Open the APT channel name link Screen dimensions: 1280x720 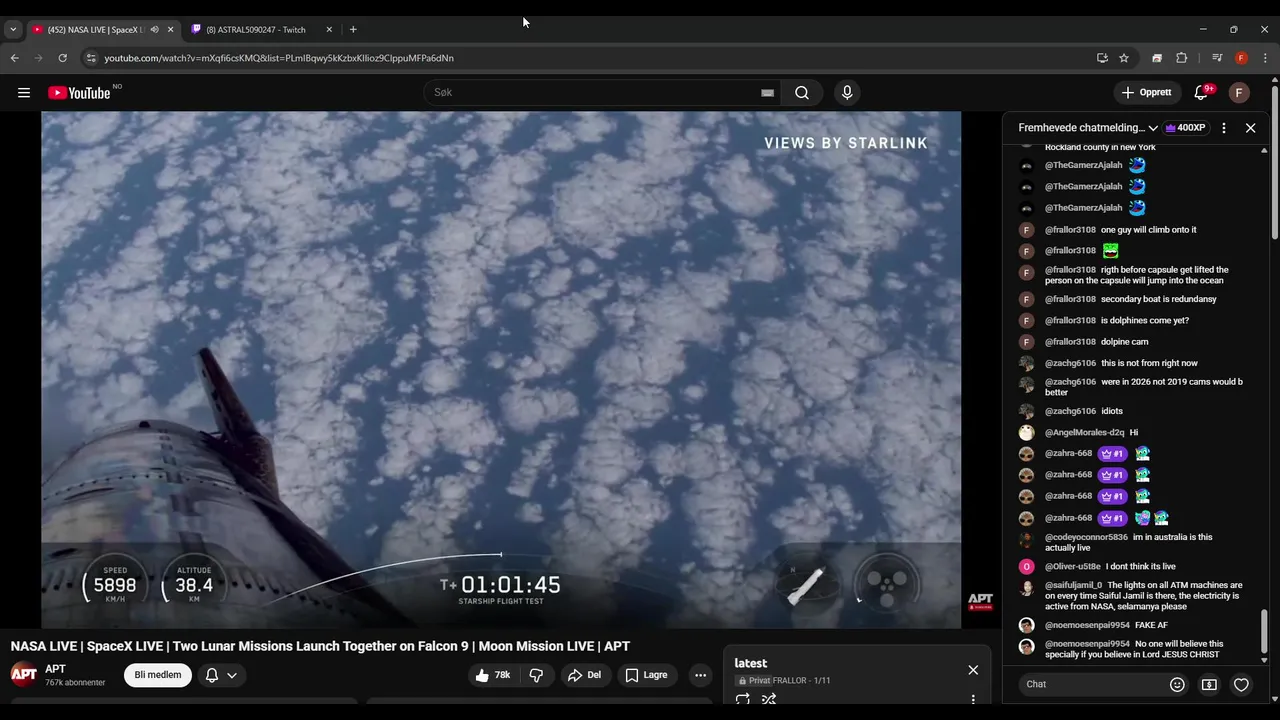[x=55, y=669]
